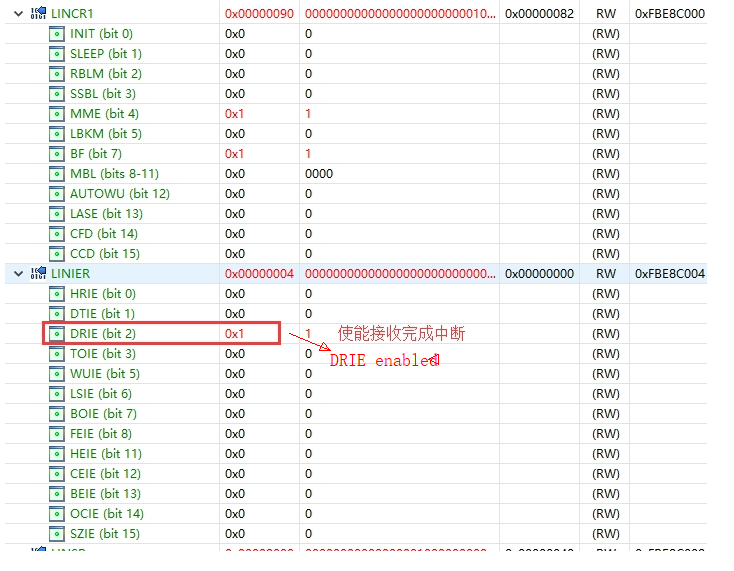Select the AUTOWU (bit 12) field icon
The width and height of the screenshot is (734, 571).
pos(57,194)
